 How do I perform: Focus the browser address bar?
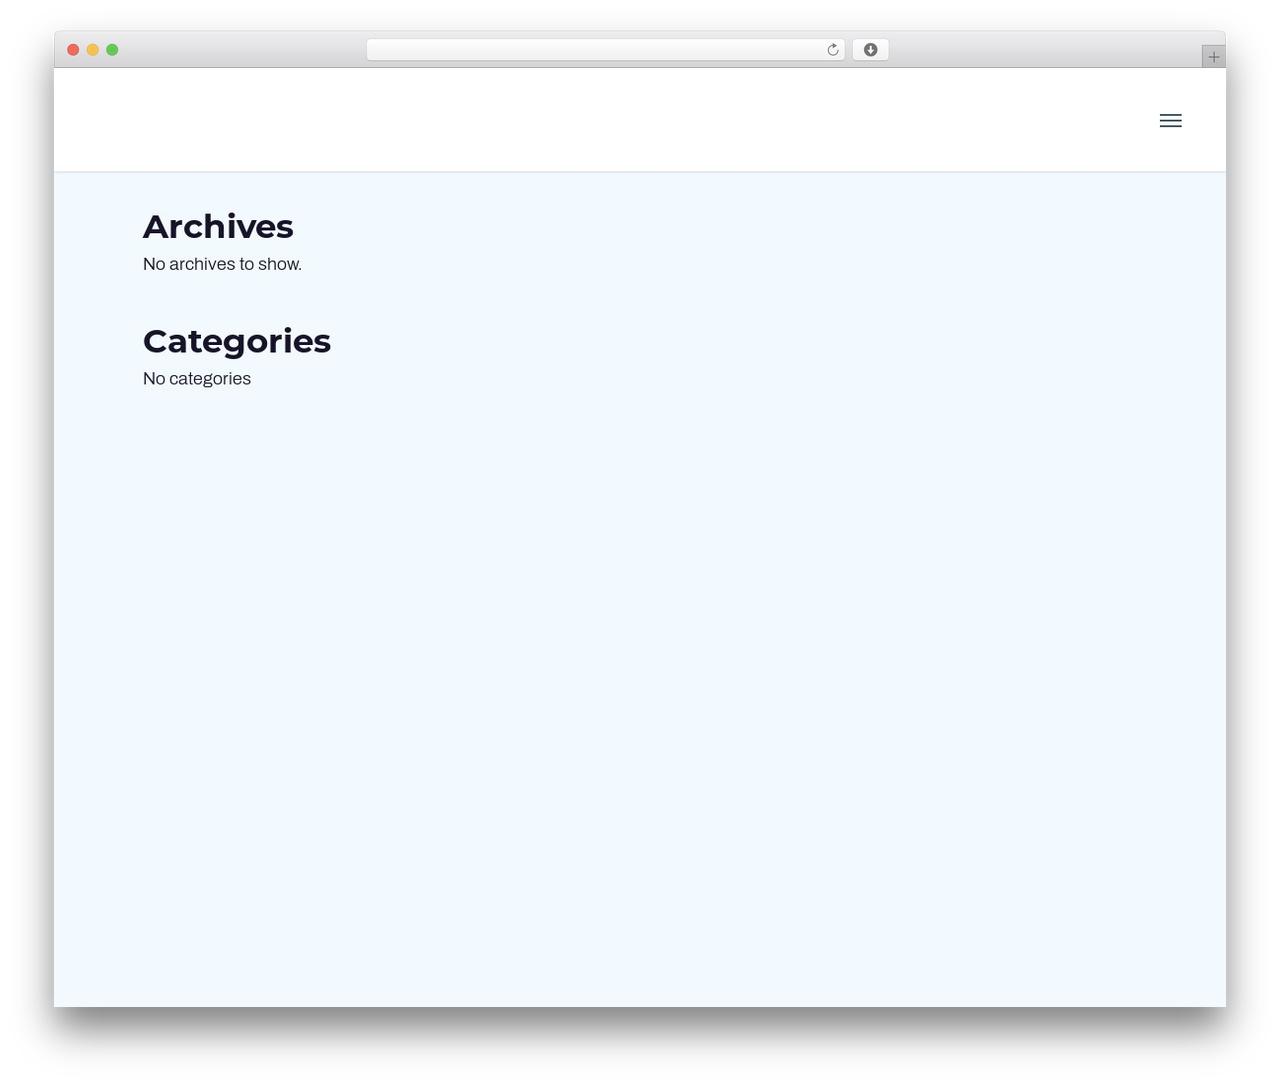pos(605,50)
